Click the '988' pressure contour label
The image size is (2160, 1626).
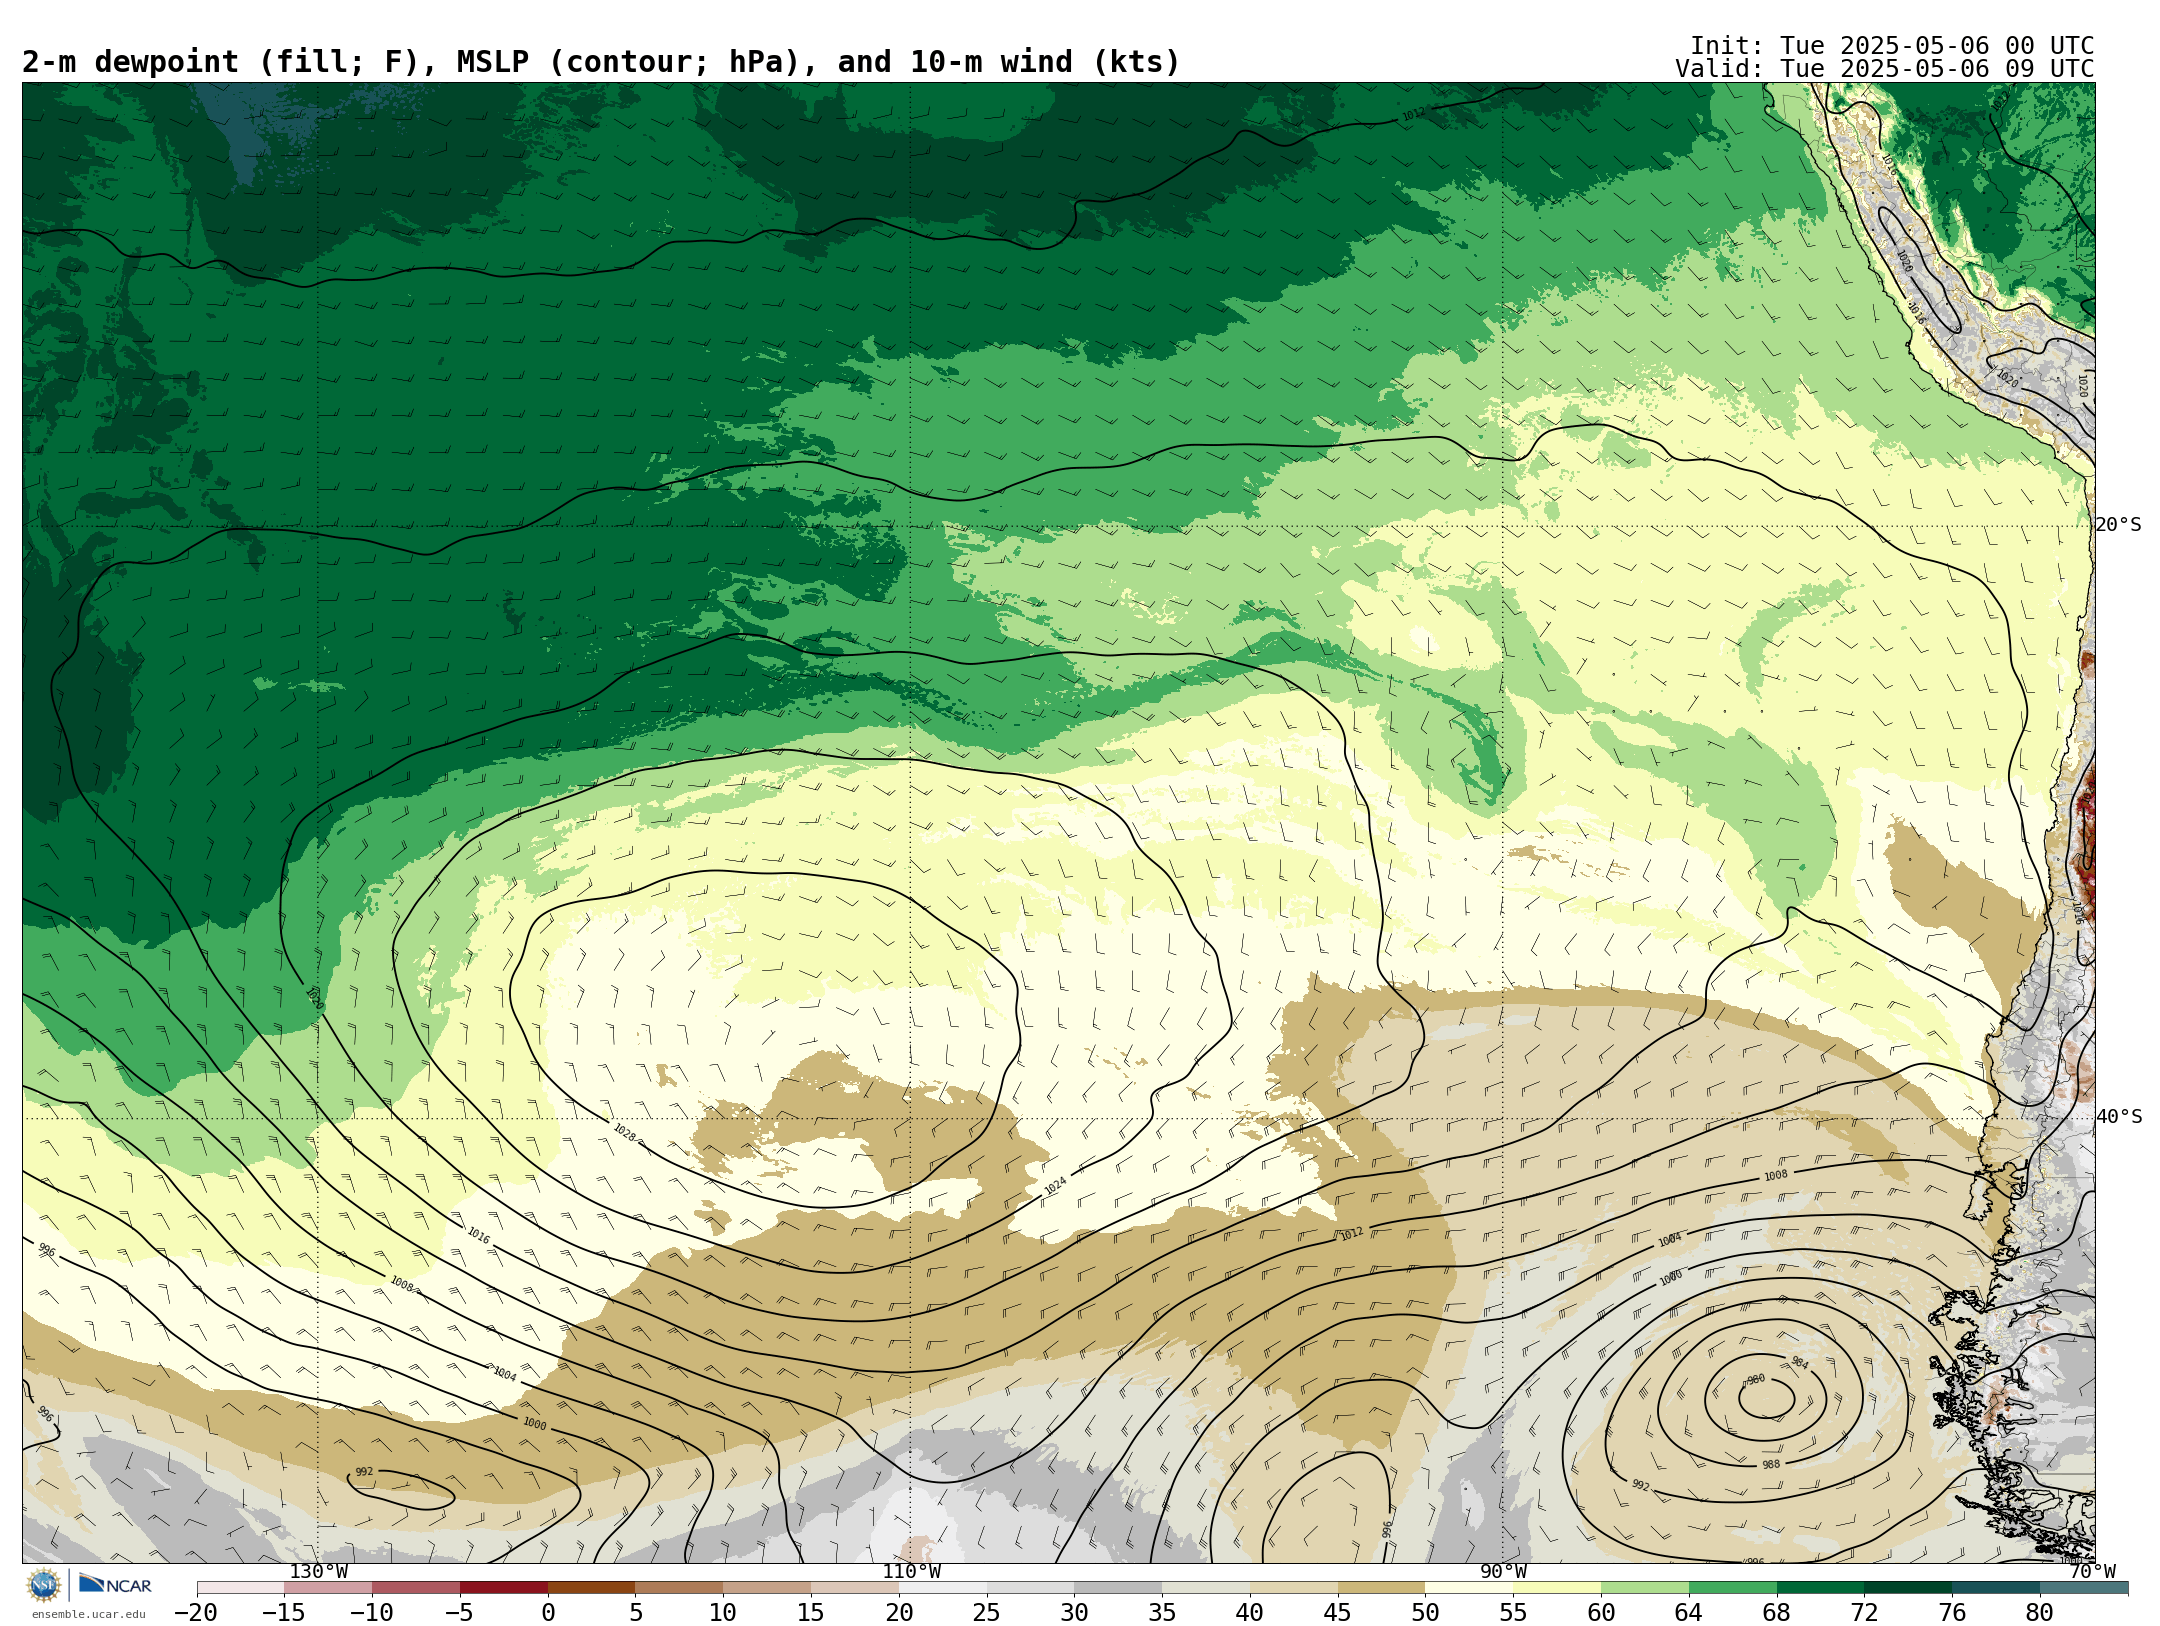coord(1771,1465)
